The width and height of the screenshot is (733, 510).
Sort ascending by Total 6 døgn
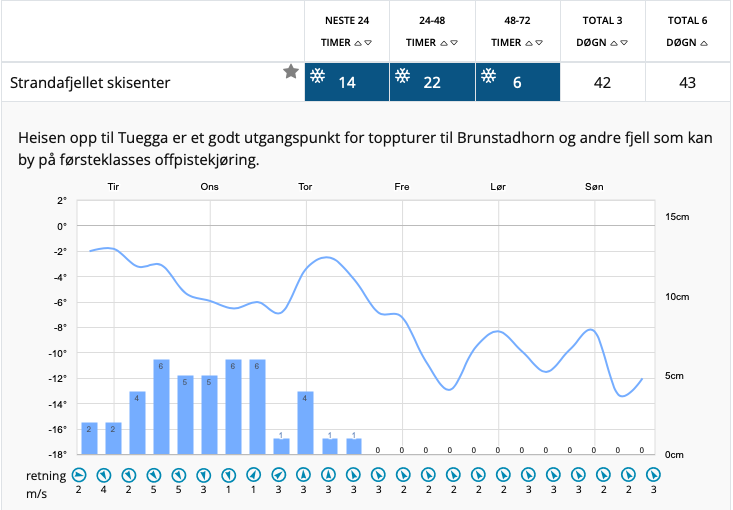click(704, 43)
